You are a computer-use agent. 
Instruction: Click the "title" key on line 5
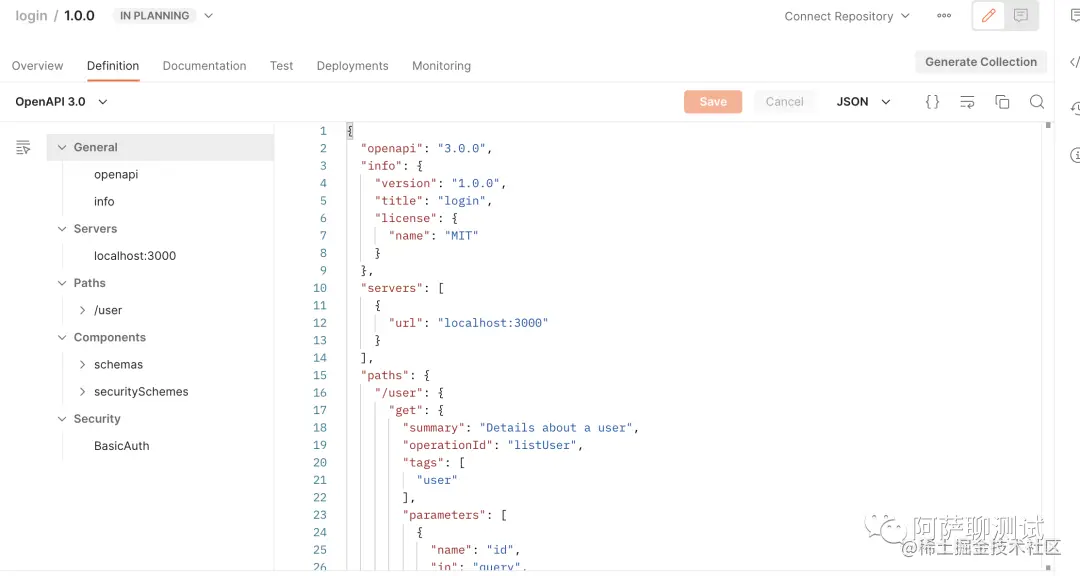point(399,200)
